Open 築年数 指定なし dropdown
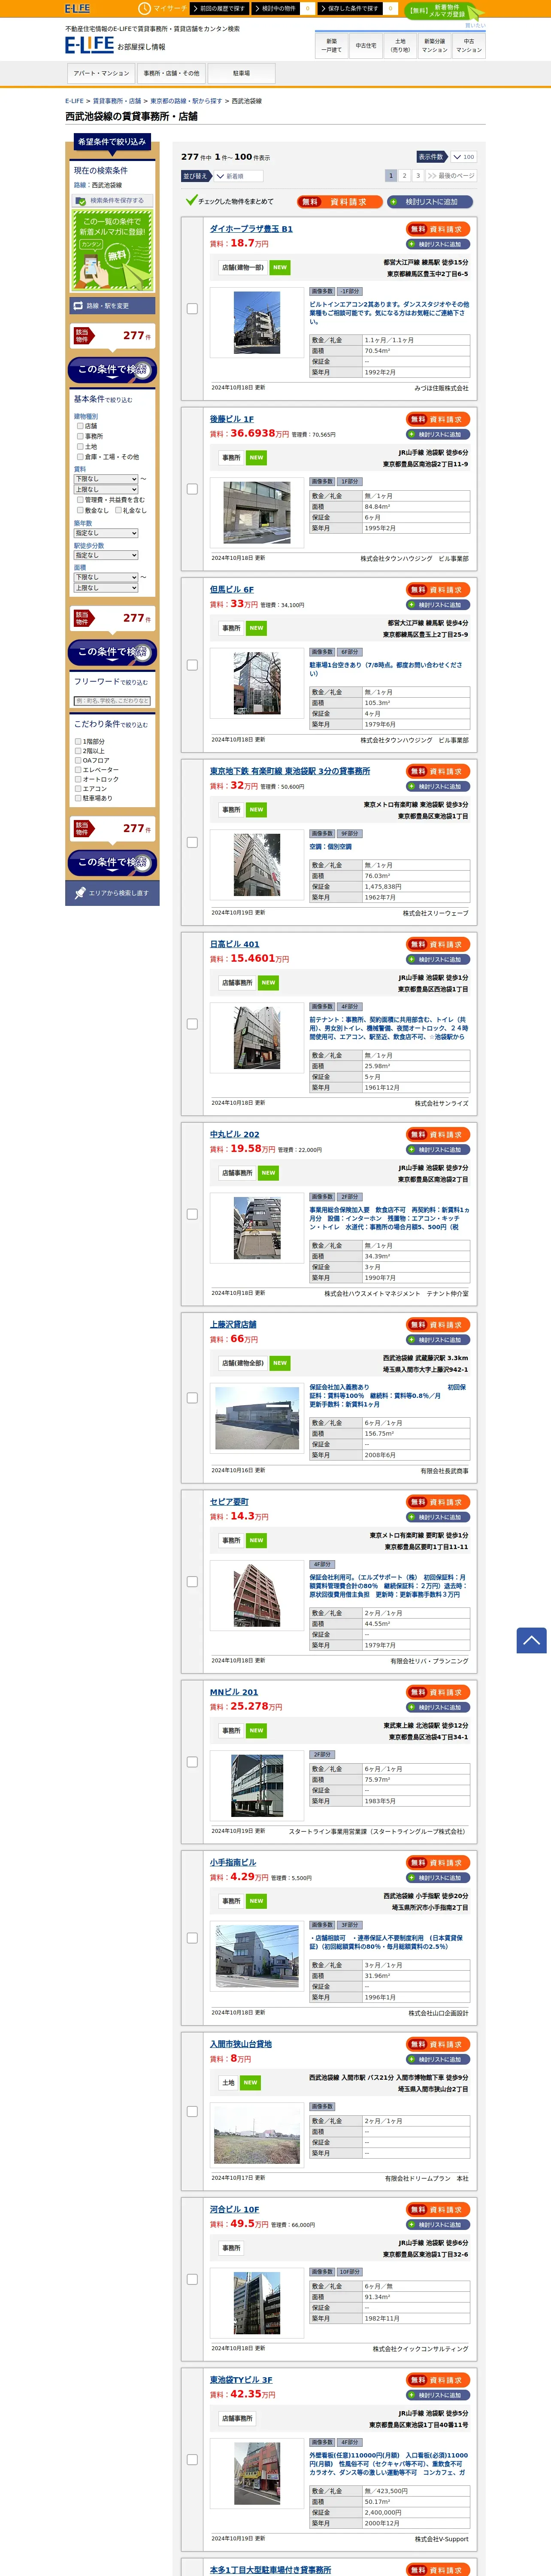 [x=106, y=533]
